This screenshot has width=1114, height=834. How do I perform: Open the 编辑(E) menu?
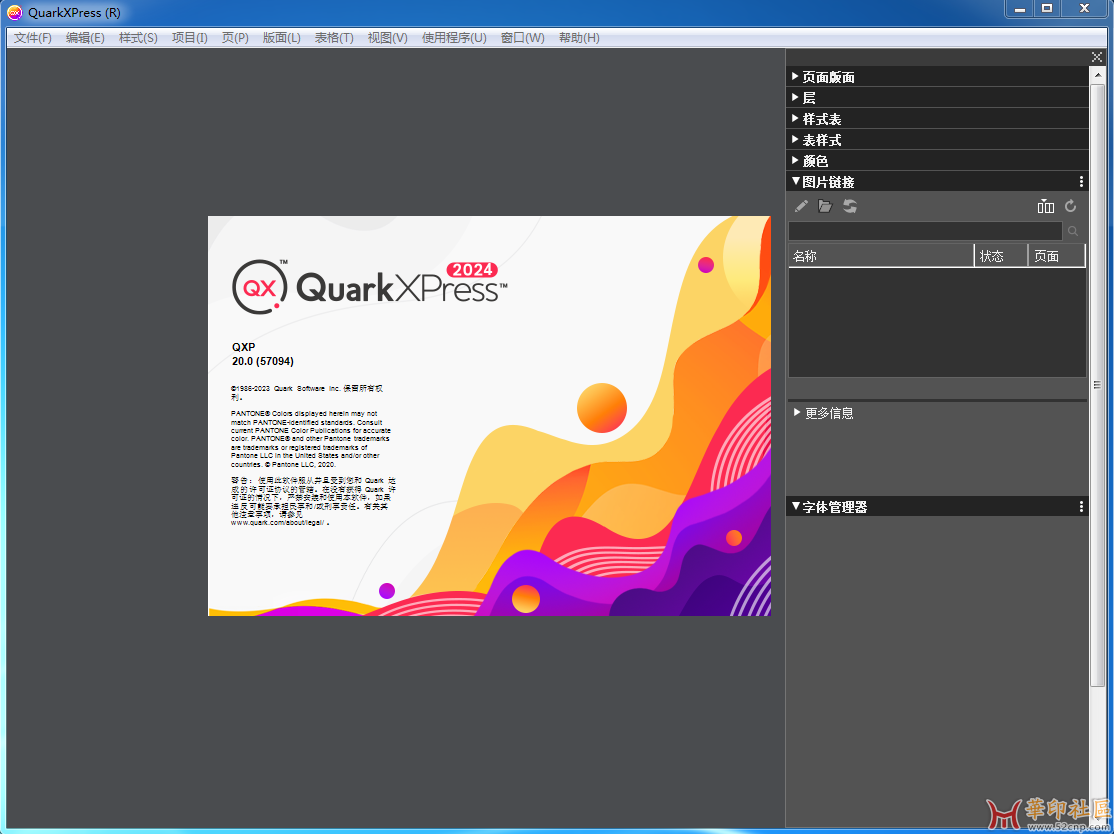tap(85, 38)
